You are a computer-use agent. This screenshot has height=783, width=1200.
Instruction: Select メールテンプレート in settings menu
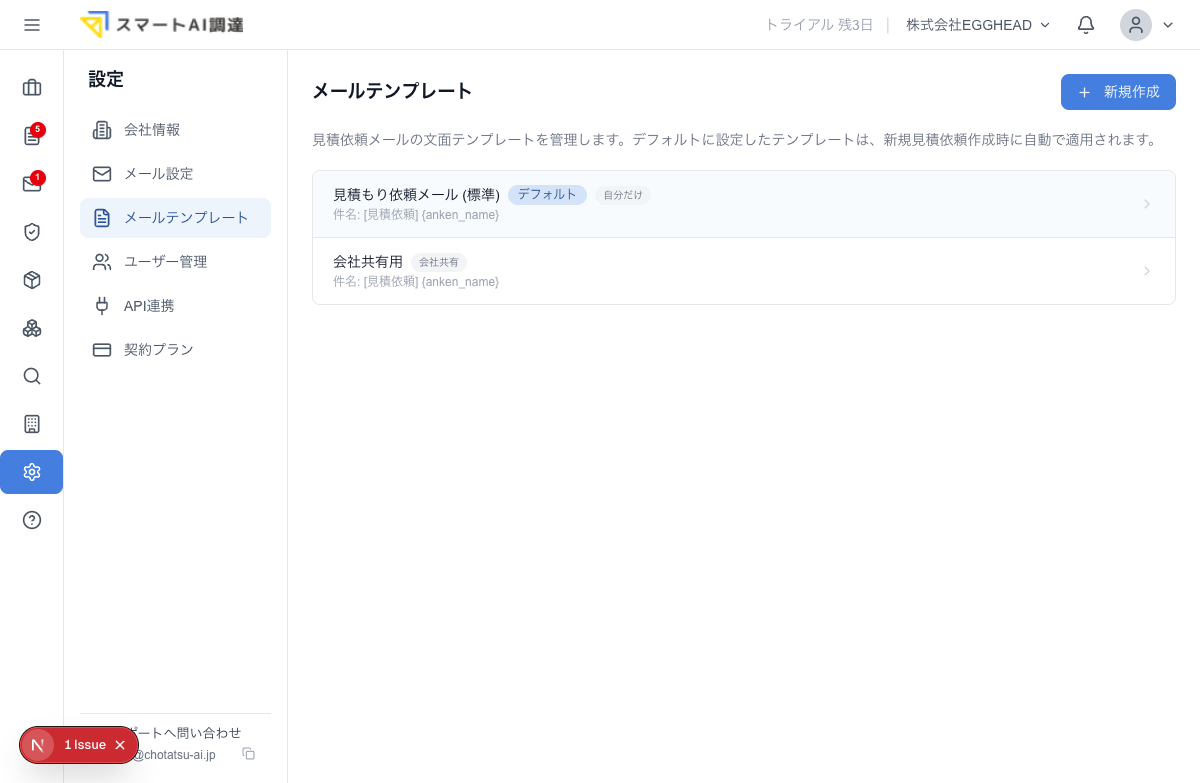[x=175, y=218]
